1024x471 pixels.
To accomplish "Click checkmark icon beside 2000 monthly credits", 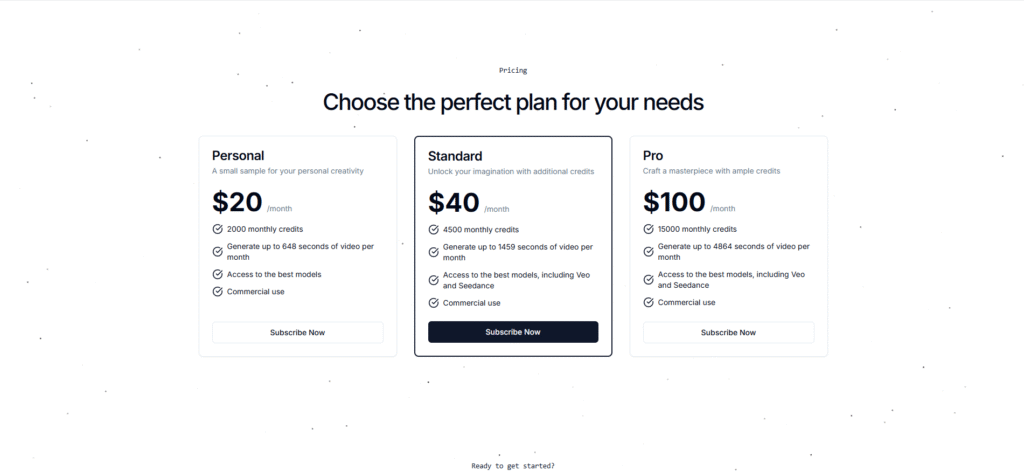I will tap(218, 229).
